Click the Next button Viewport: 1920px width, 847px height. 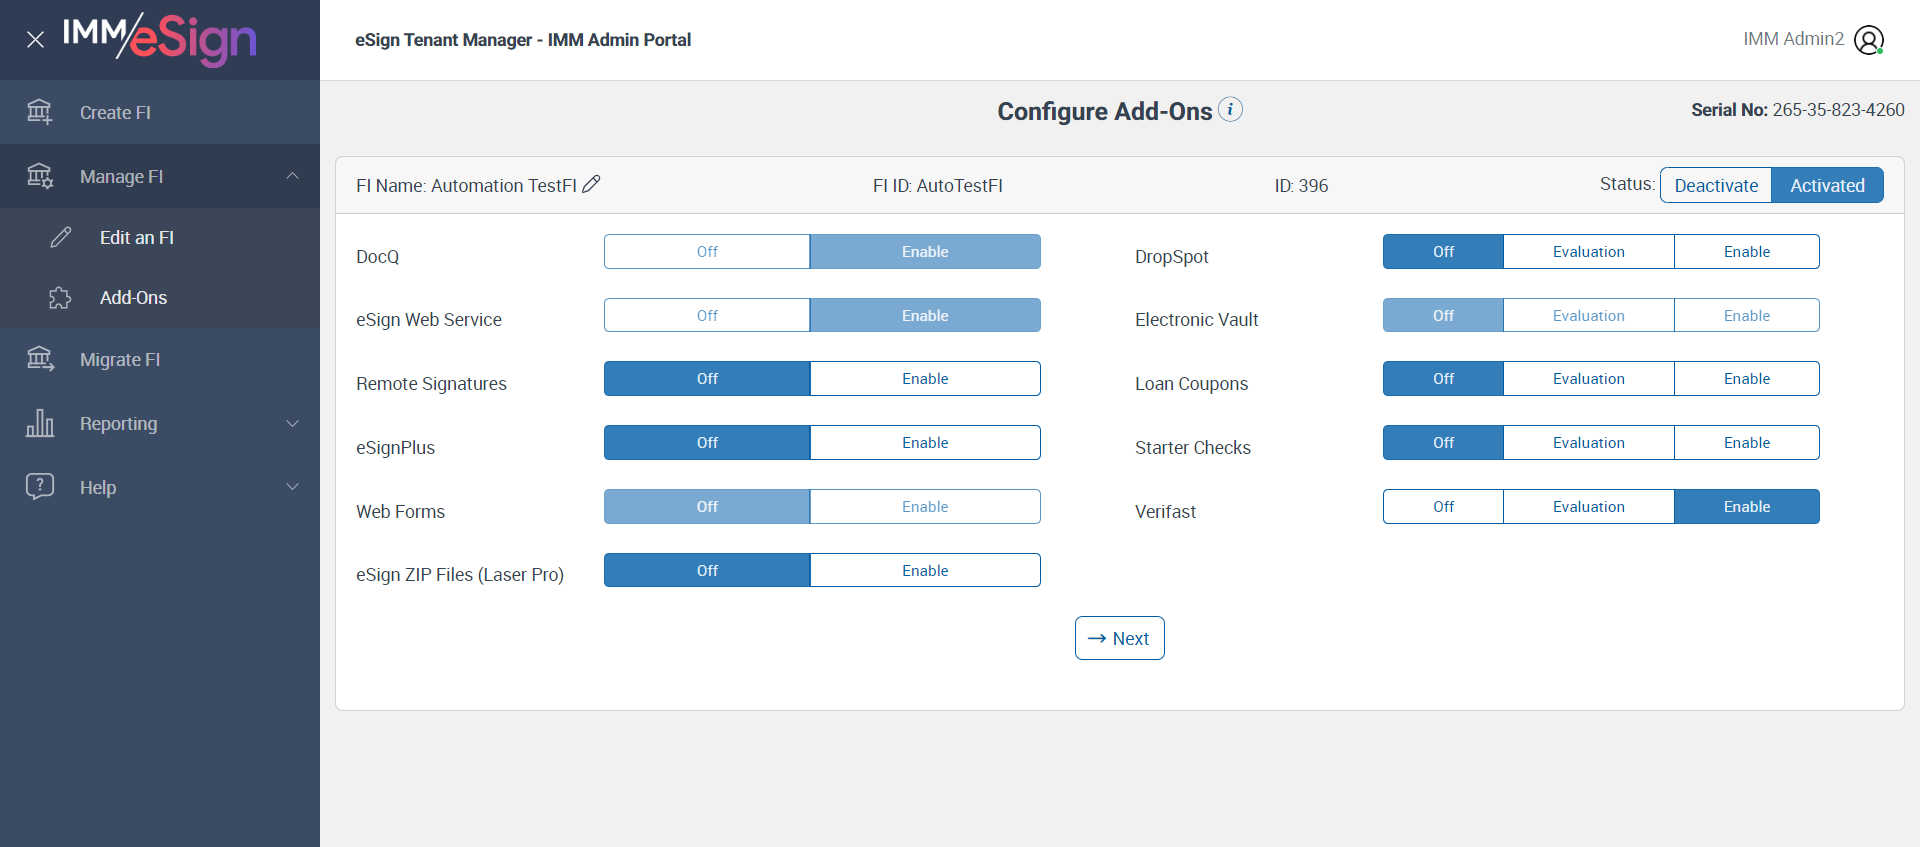tap(1119, 638)
